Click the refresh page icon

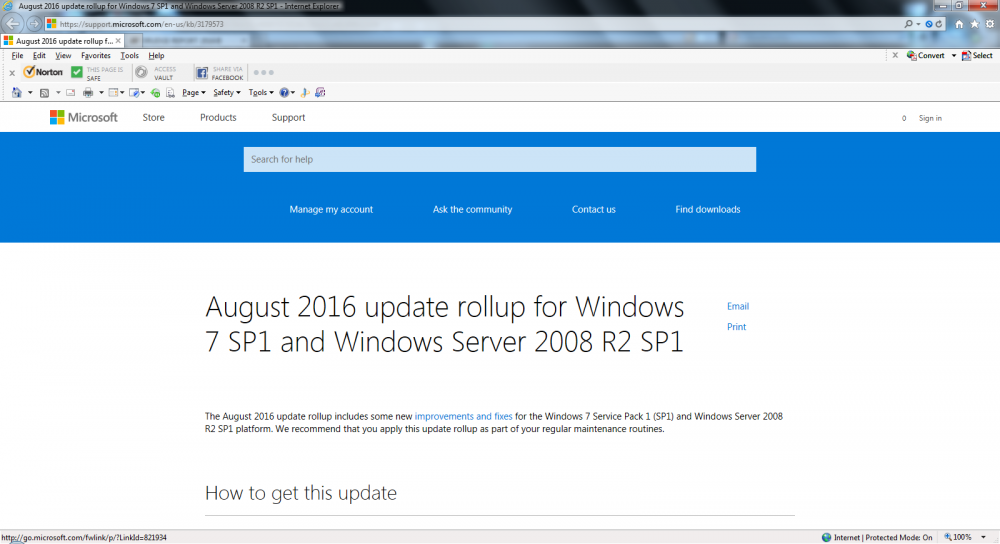pyautogui.click(x=939, y=24)
